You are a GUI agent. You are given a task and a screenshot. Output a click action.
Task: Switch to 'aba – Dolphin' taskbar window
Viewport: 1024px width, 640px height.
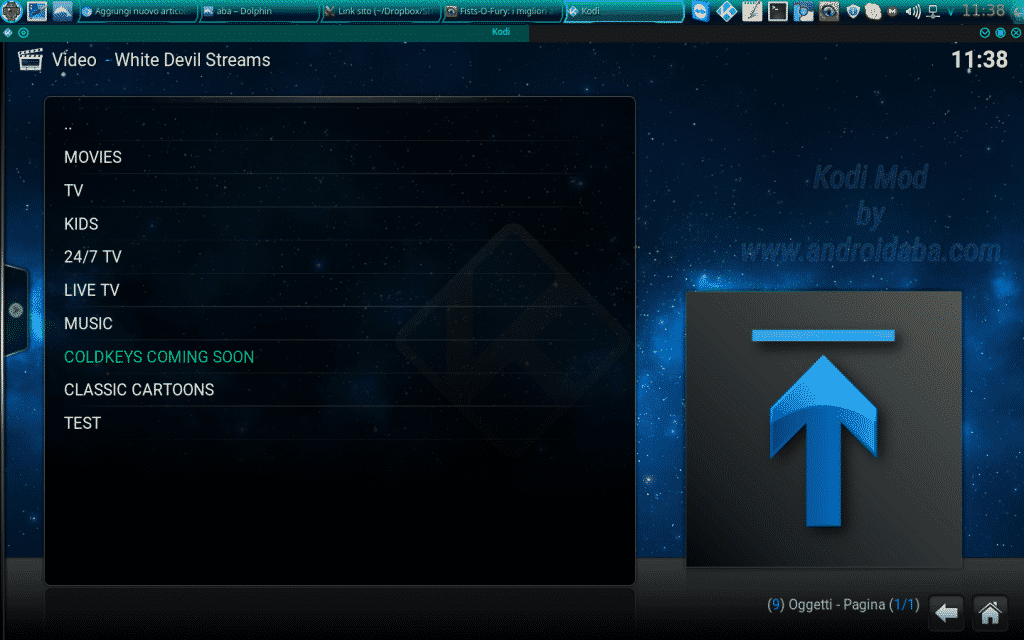click(x=259, y=11)
